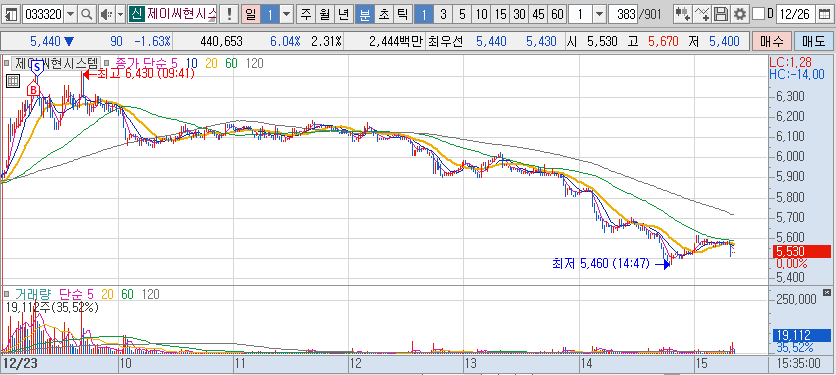
Task: Select the 초 second period
Action: click(384, 14)
